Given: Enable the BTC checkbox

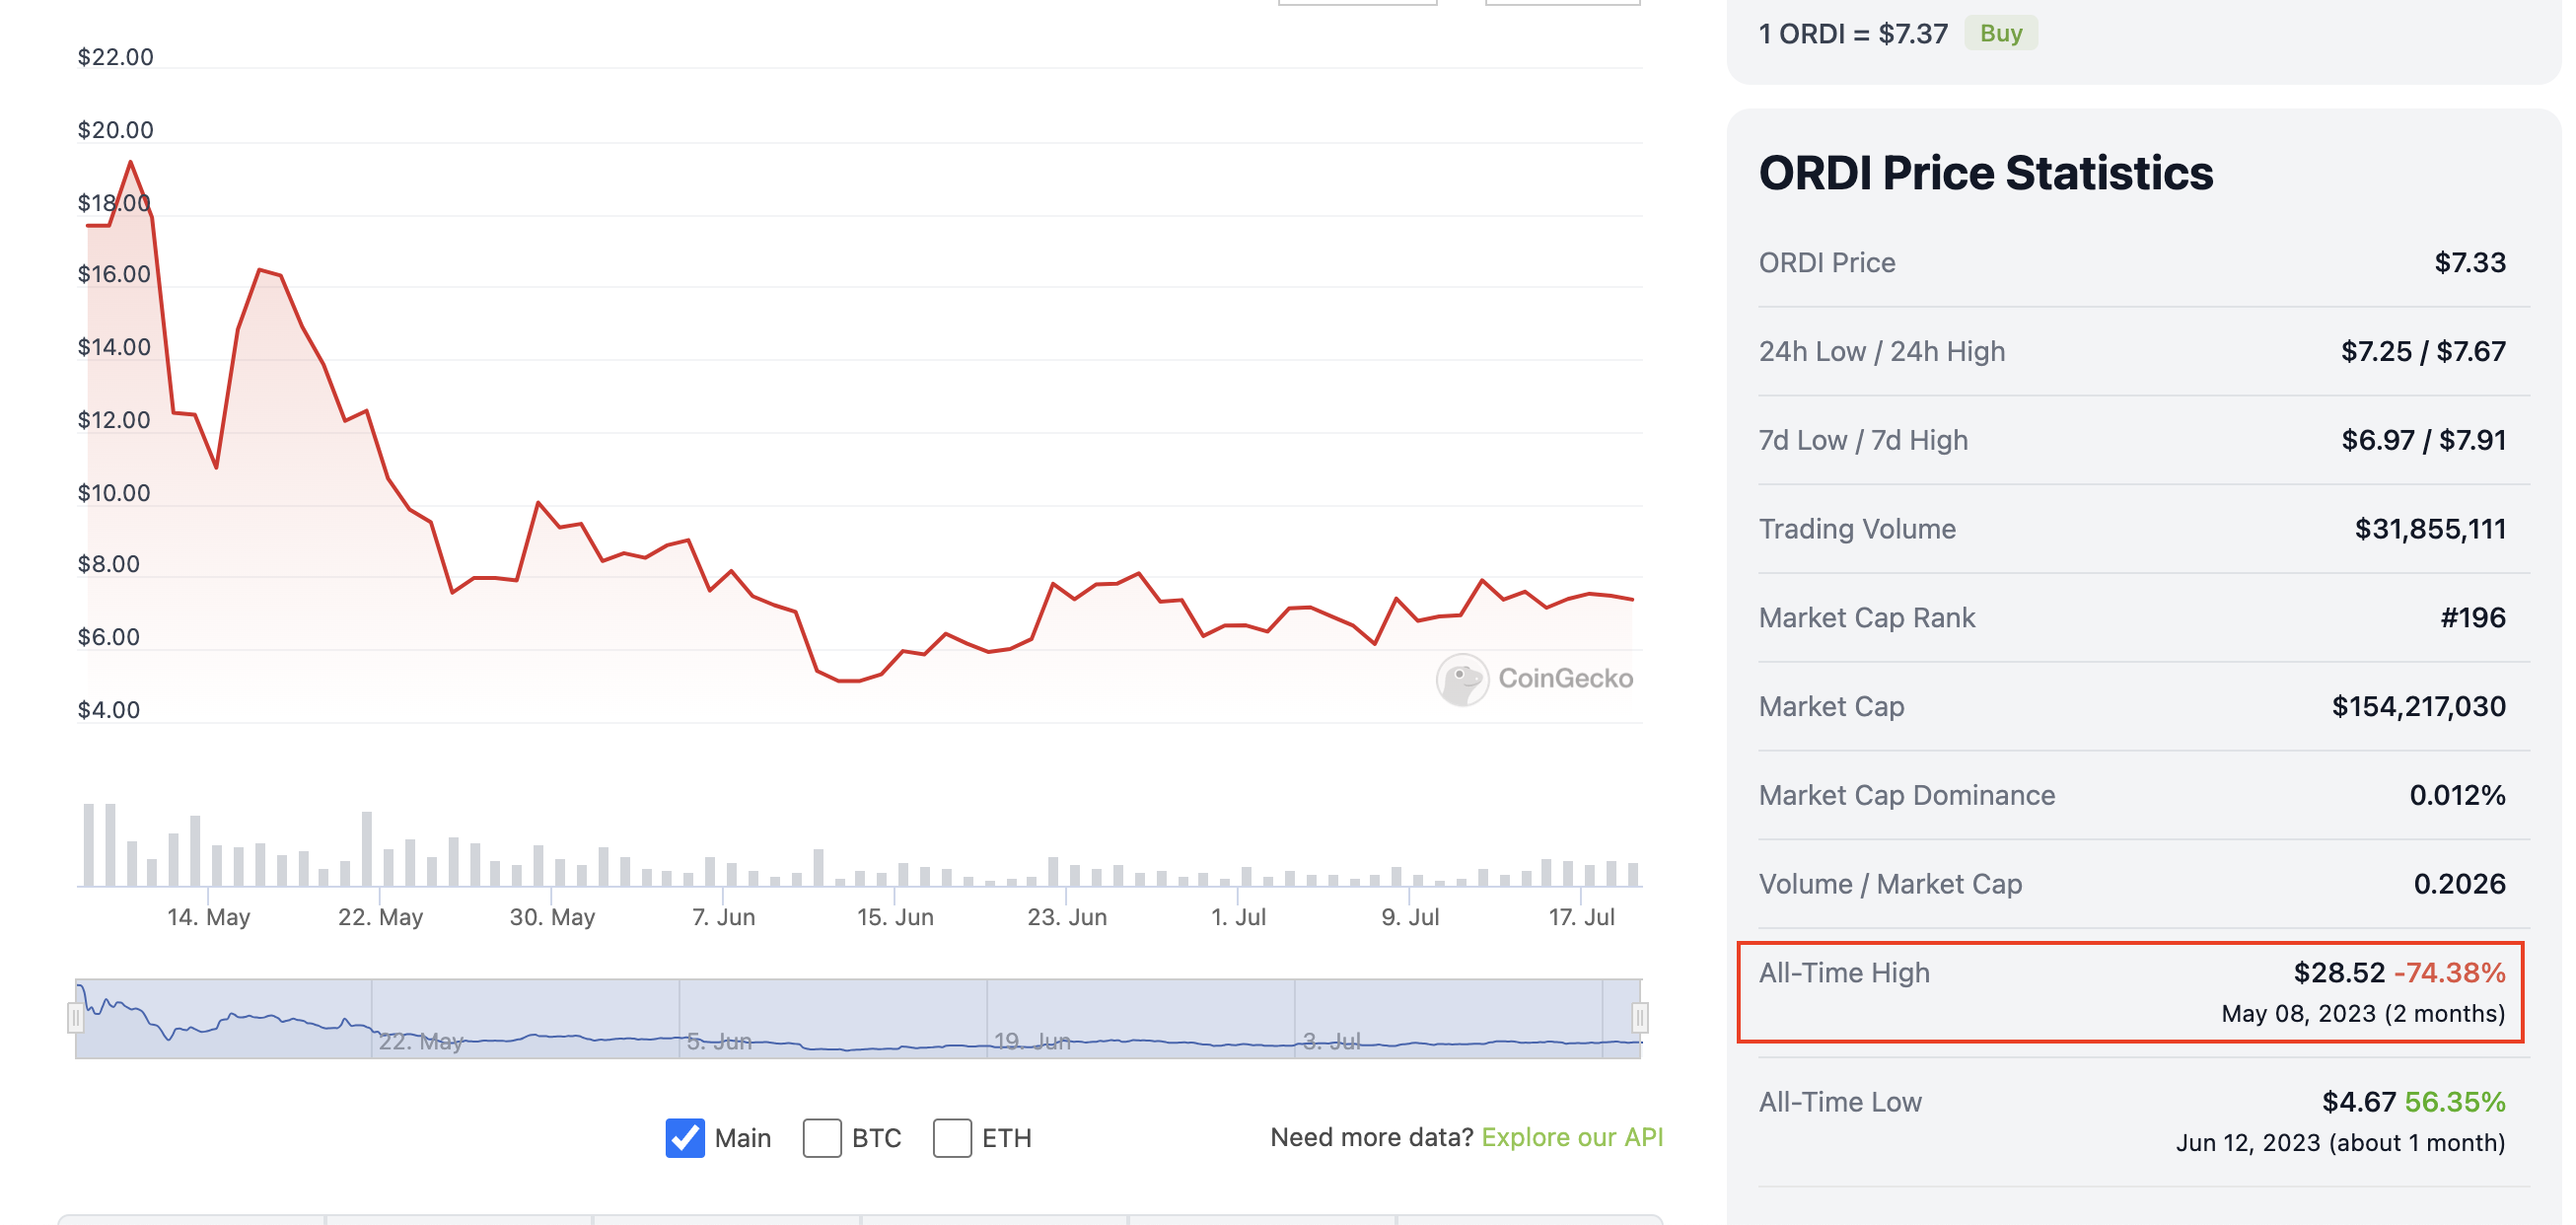Looking at the screenshot, I should (x=822, y=1138).
